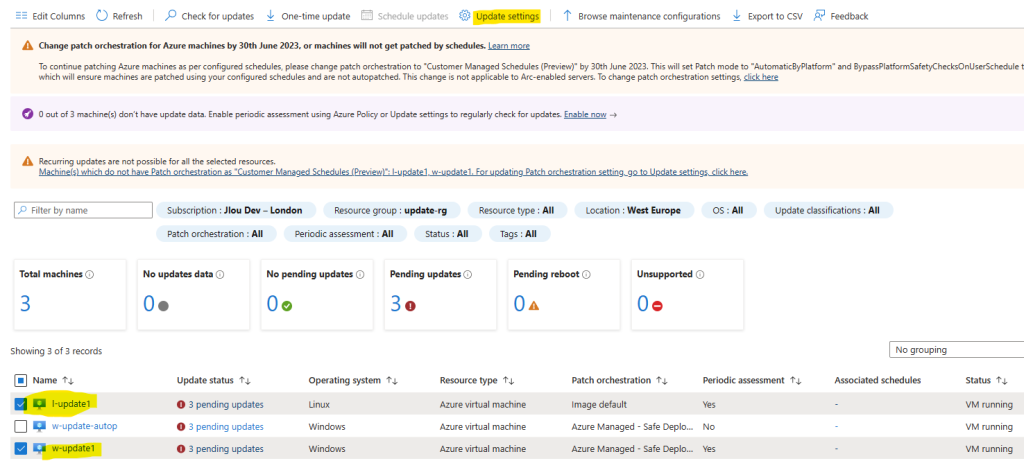Uncheck the l-update1 row checkbox
This screenshot has width=1024, height=461.
coord(20,404)
